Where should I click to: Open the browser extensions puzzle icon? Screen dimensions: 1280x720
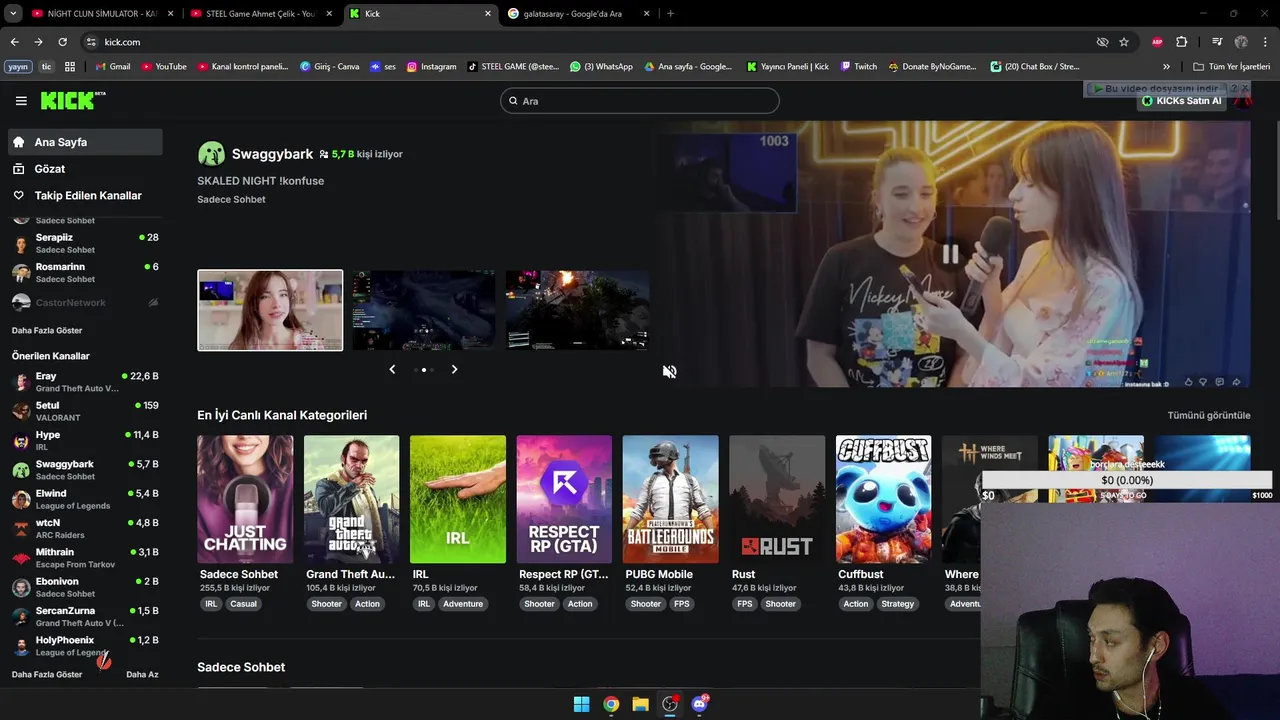[1181, 42]
